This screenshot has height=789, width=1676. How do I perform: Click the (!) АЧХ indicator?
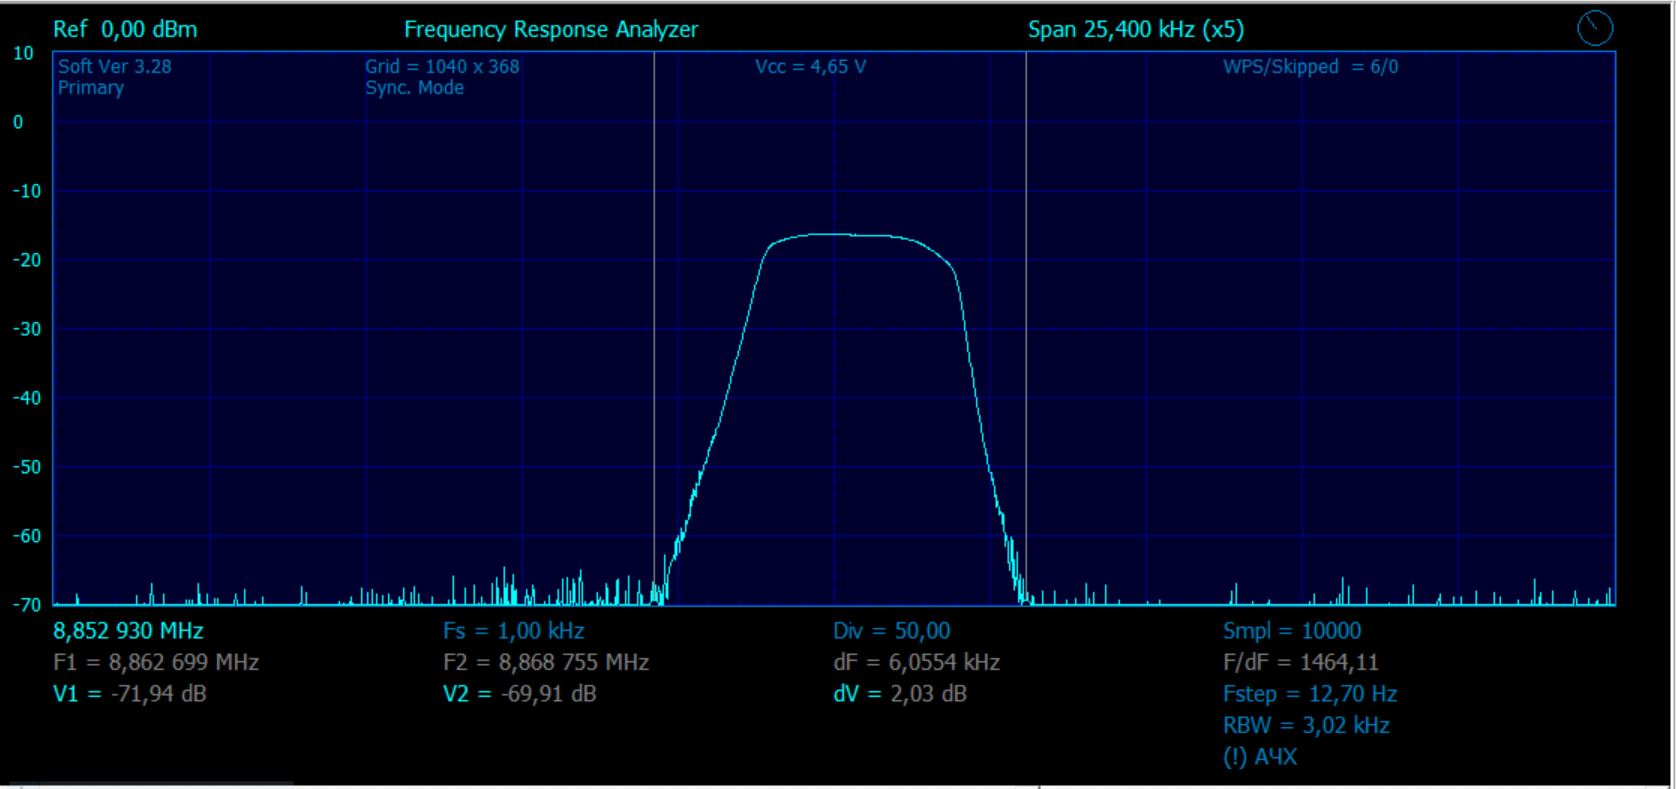pyautogui.click(x=1259, y=757)
